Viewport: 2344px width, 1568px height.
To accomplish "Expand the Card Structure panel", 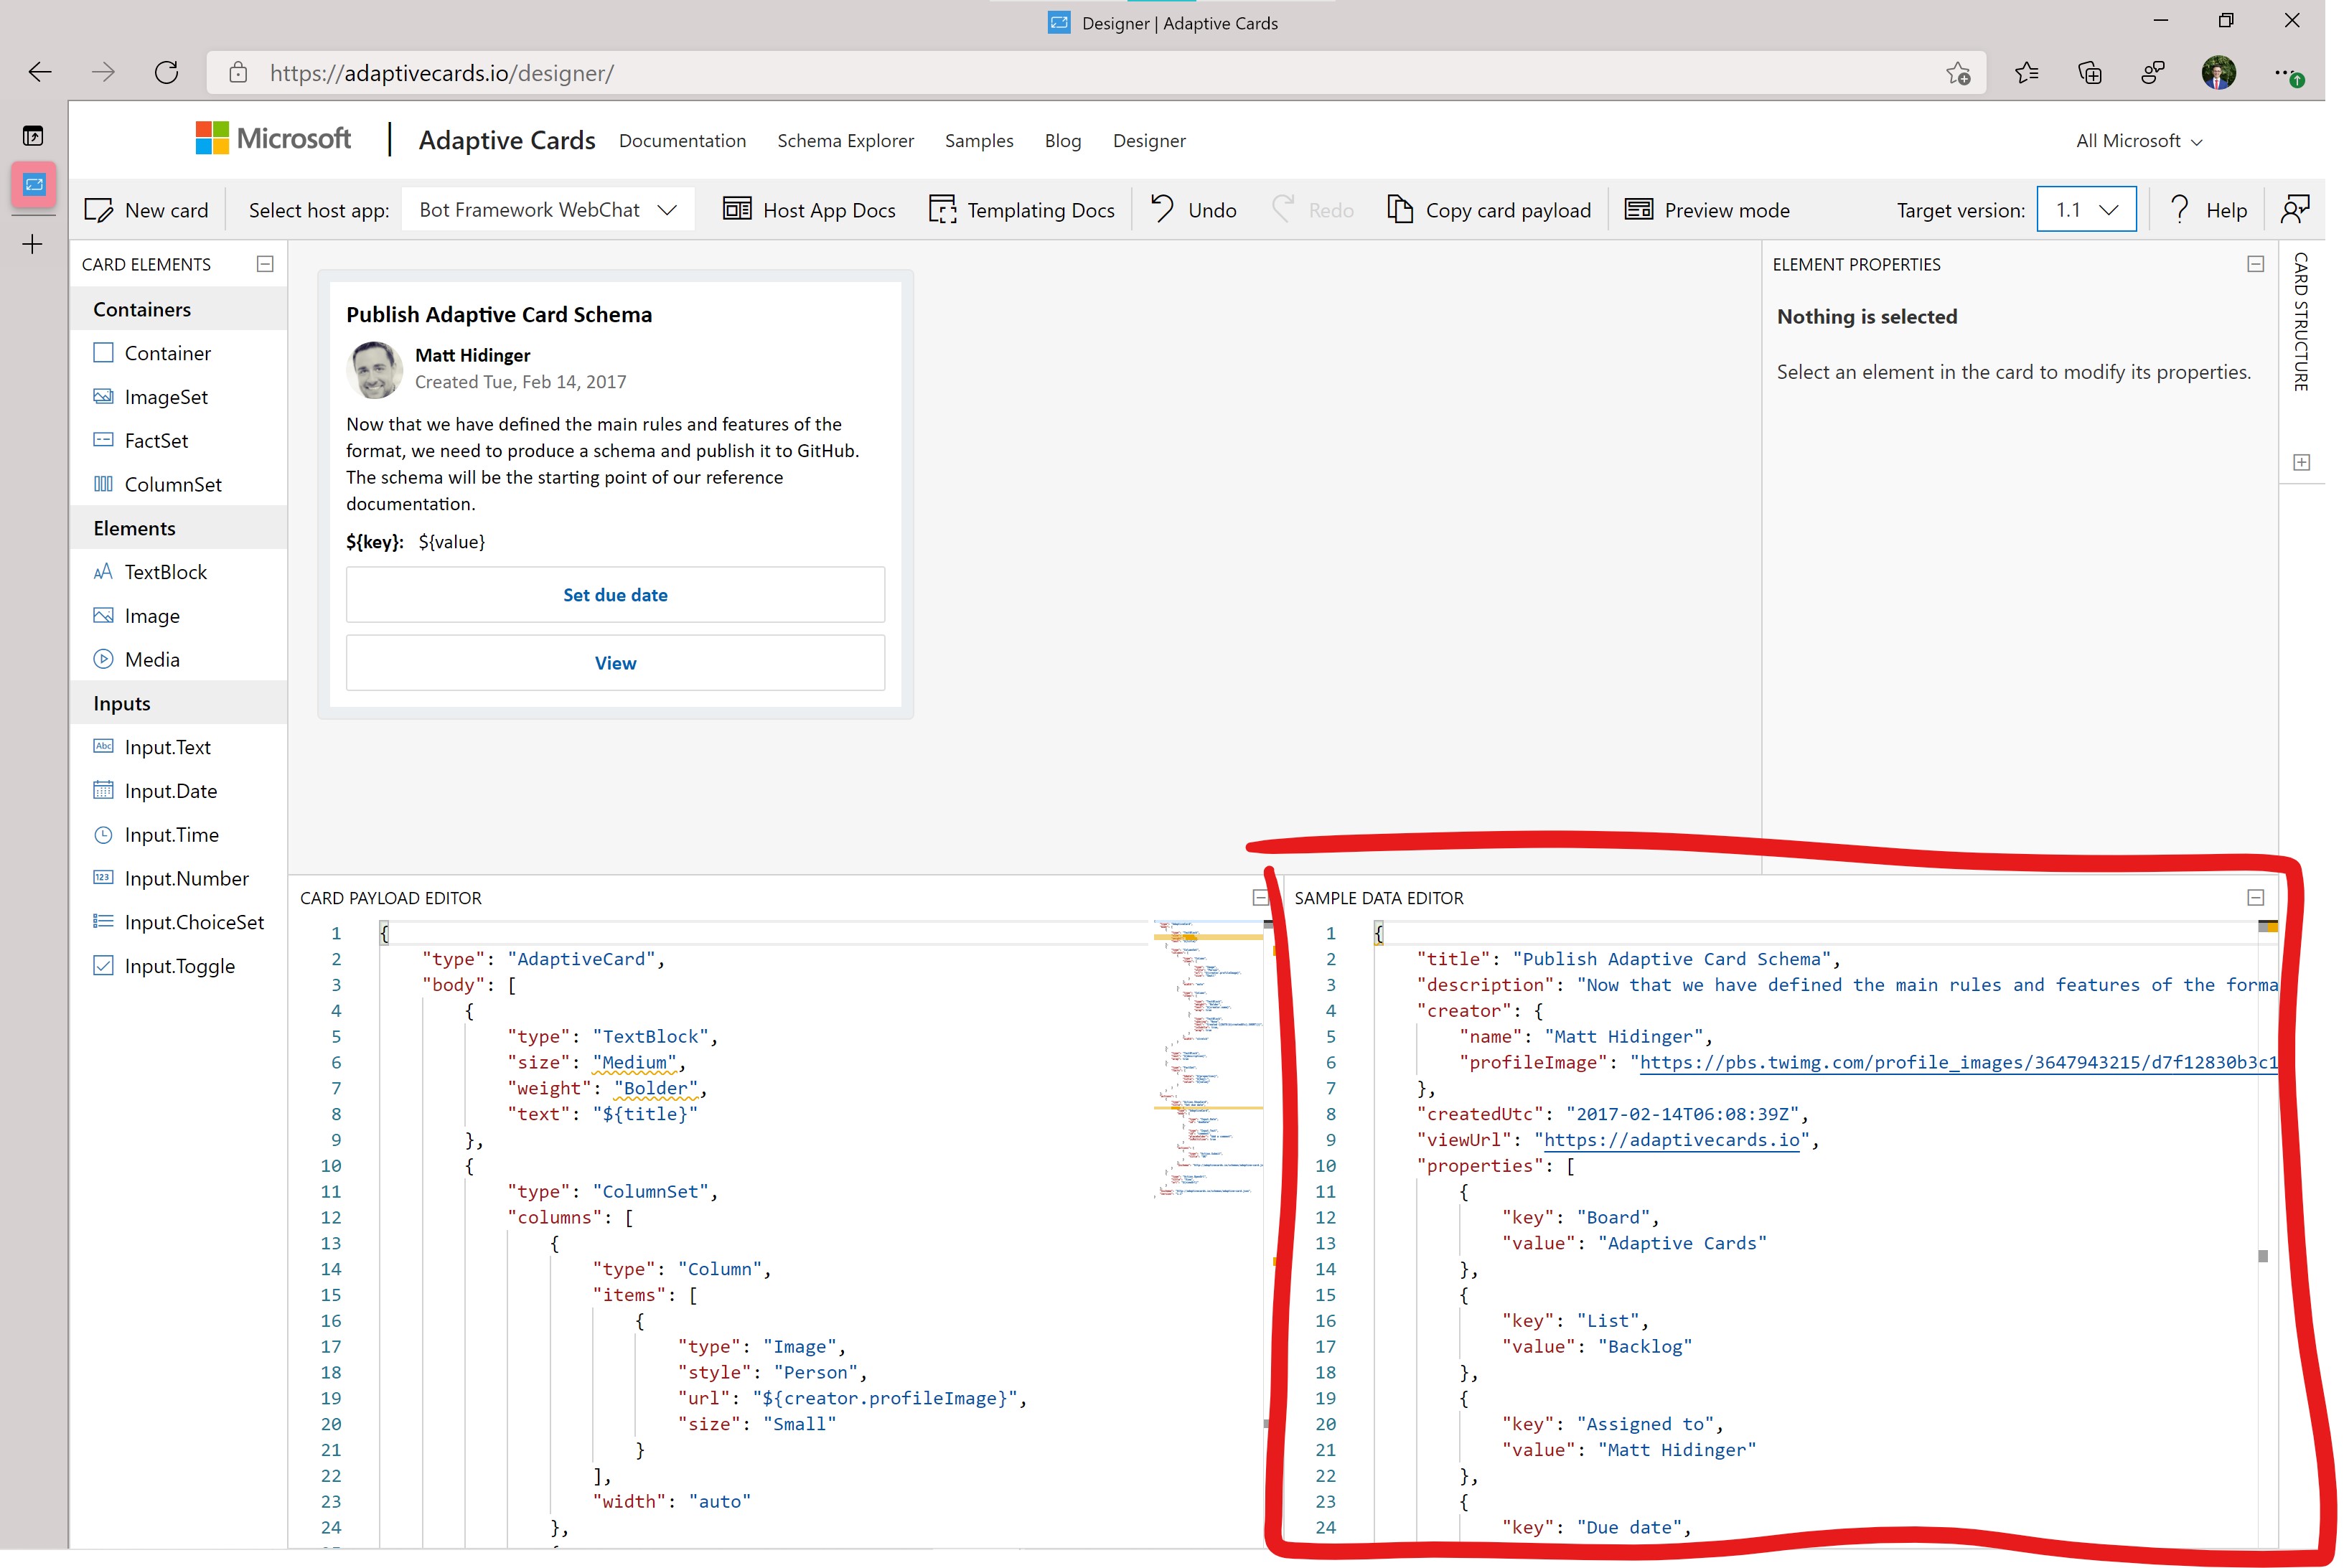I will [x=2301, y=462].
